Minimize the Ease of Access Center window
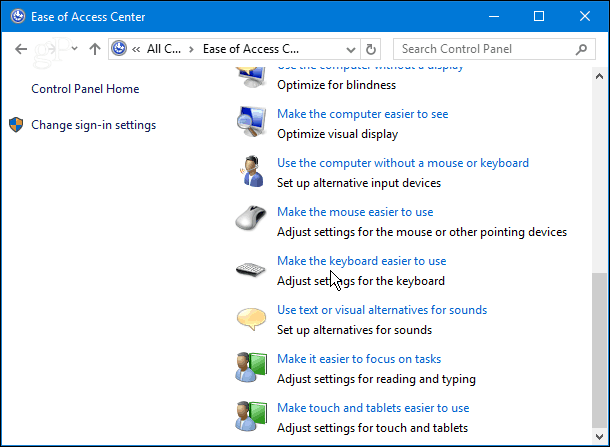Image resolution: width=610 pixels, height=447 pixels. pos(494,16)
